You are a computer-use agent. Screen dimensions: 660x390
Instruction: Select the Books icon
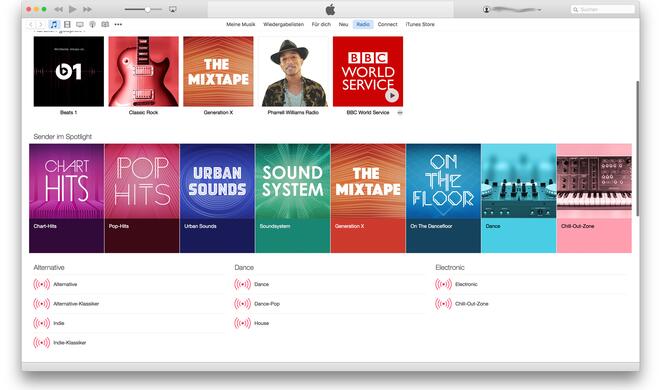tap(105, 24)
